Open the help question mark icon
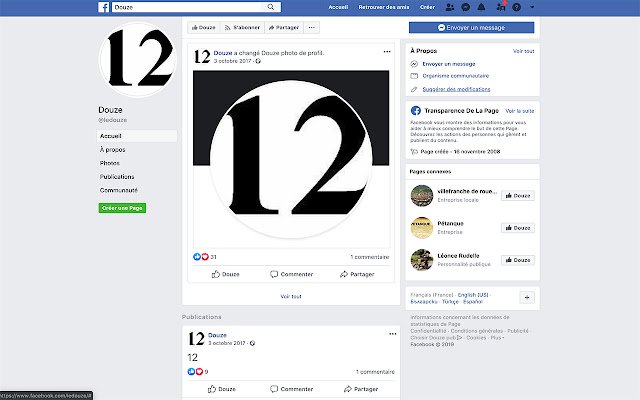640x400 pixels. point(516,7)
